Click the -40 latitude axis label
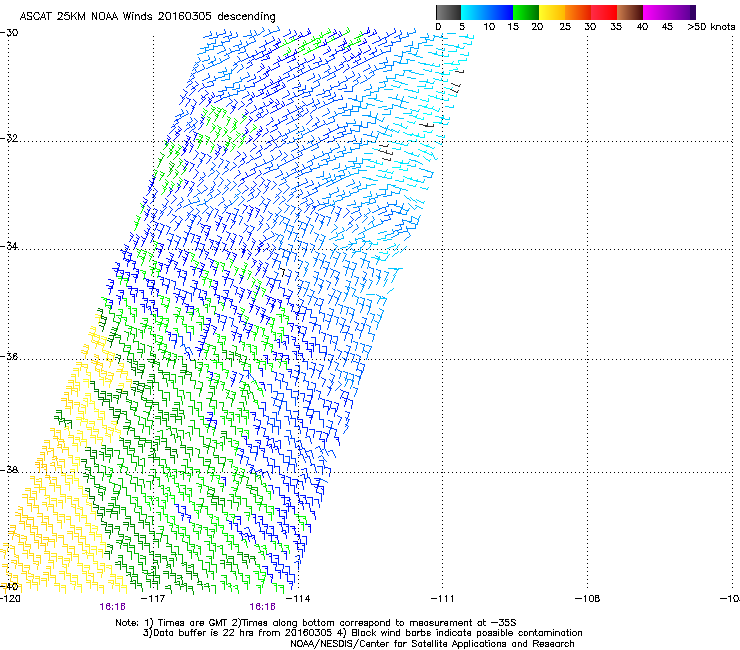This screenshot has height=650, width=740. tap(9, 587)
